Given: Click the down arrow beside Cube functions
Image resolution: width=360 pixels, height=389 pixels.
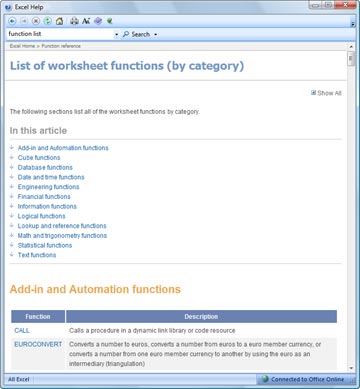Looking at the screenshot, I should (x=12, y=157).
